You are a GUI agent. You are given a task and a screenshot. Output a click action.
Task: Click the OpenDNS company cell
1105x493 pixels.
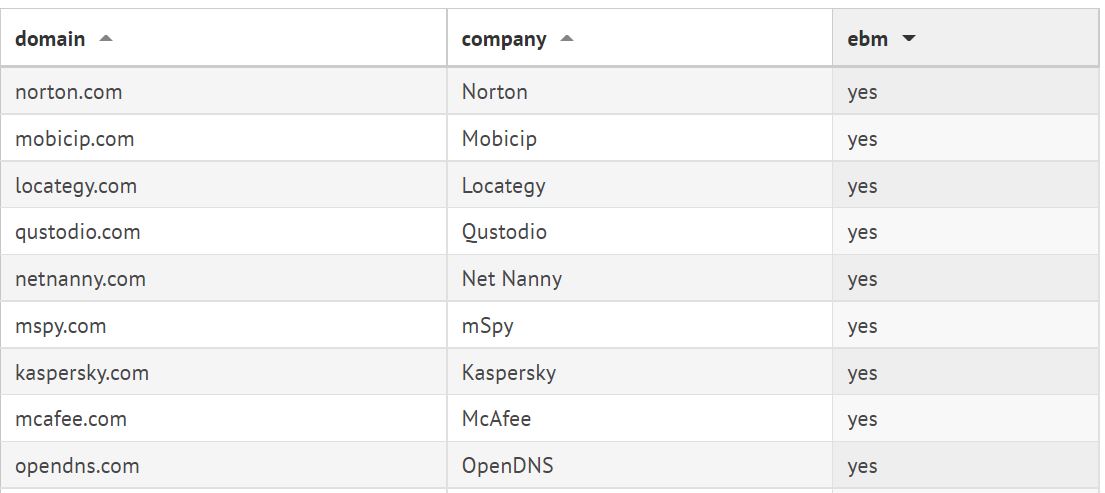coord(508,466)
